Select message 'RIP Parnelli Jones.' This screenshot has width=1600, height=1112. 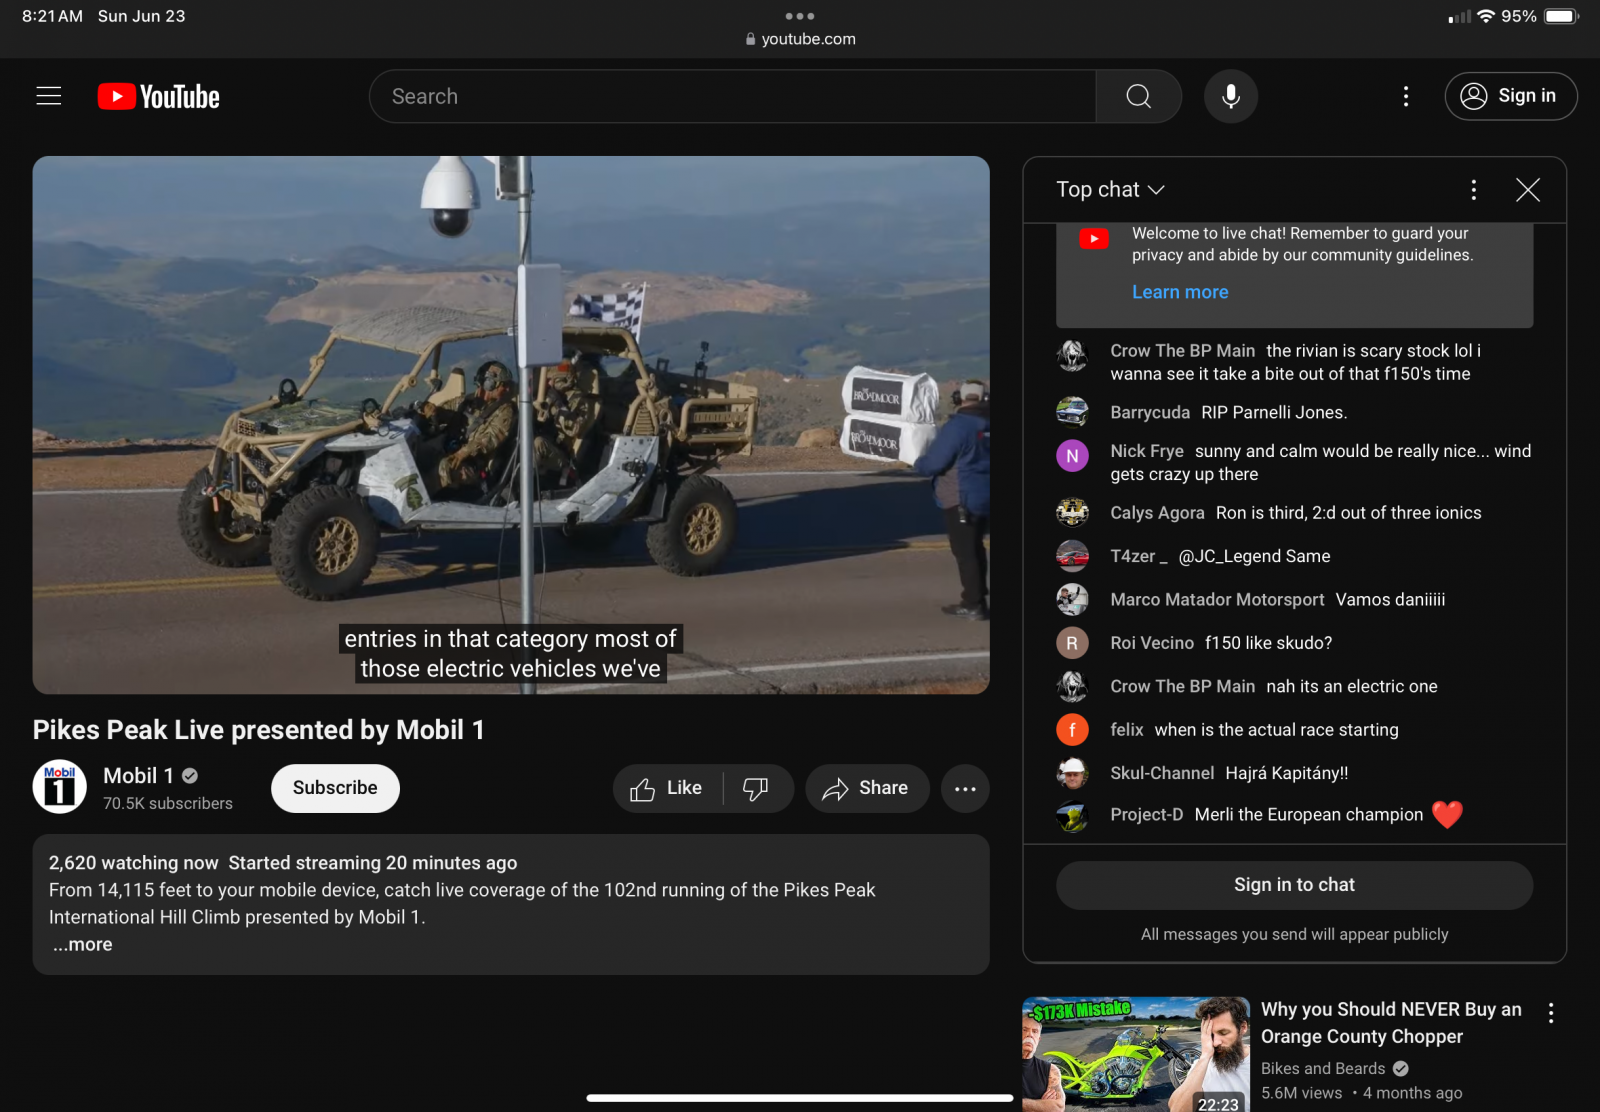coord(1274,413)
